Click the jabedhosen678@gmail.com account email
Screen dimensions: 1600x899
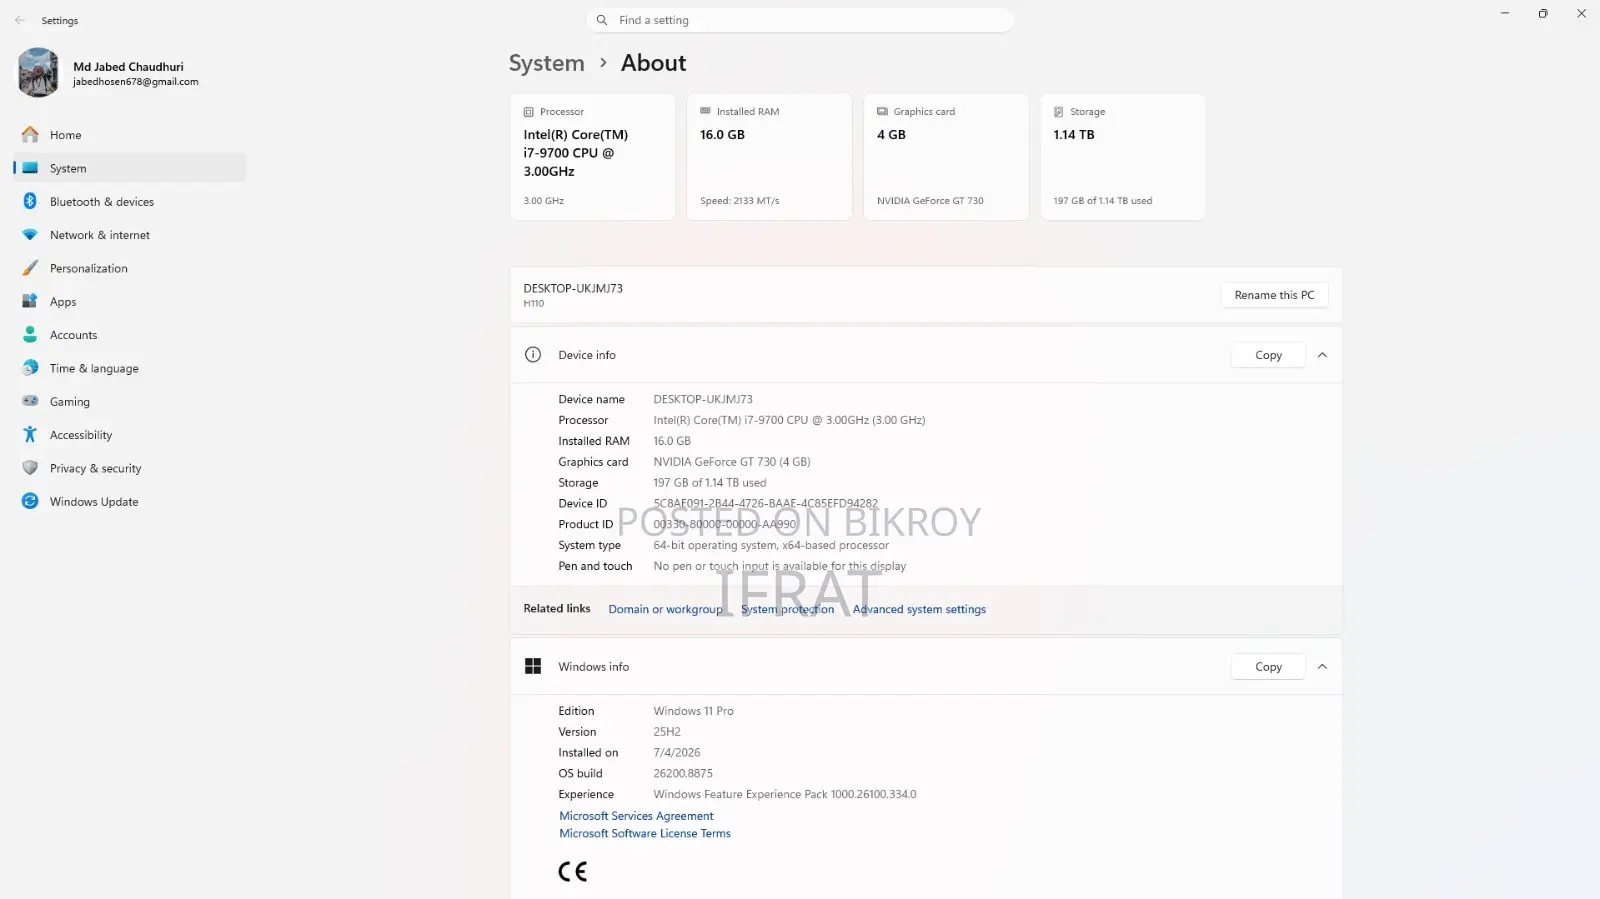tap(136, 82)
